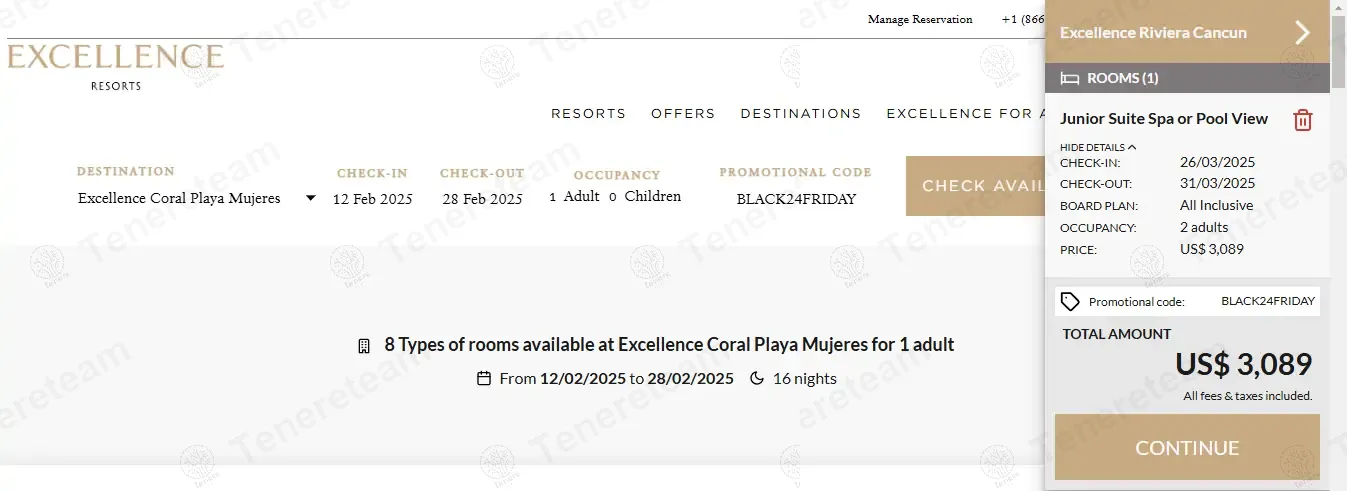Click the arrow beside Excellence Riviera Cancun
This screenshot has height=491, width=1347.
point(1302,33)
